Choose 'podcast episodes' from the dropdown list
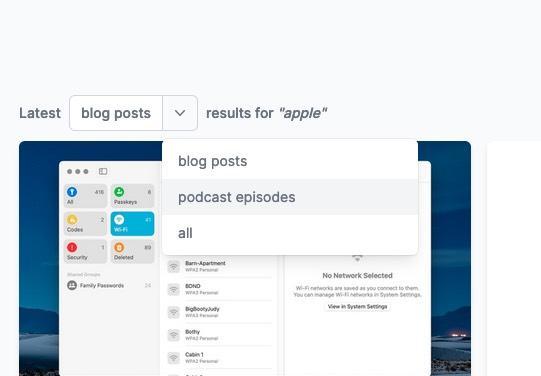The width and height of the screenshot is (541, 376). click(290, 197)
